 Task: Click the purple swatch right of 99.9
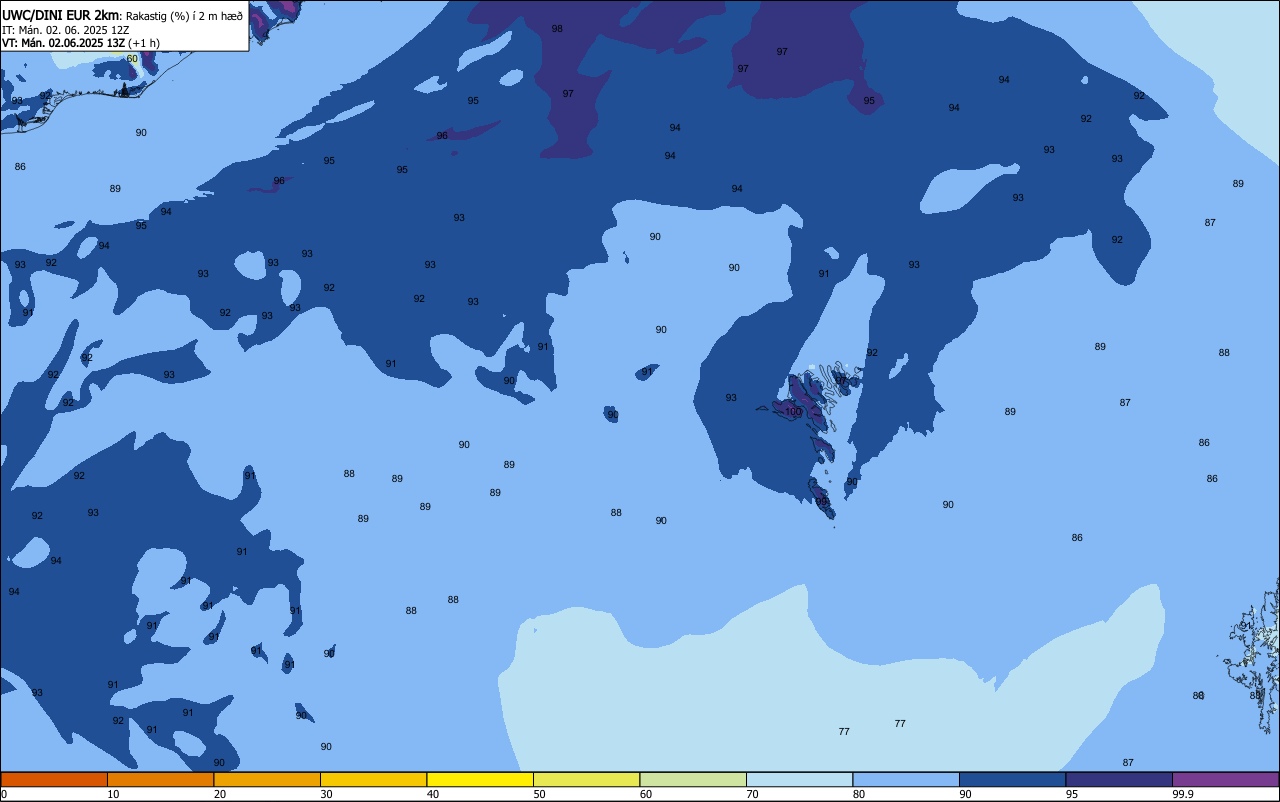coord(1225,779)
